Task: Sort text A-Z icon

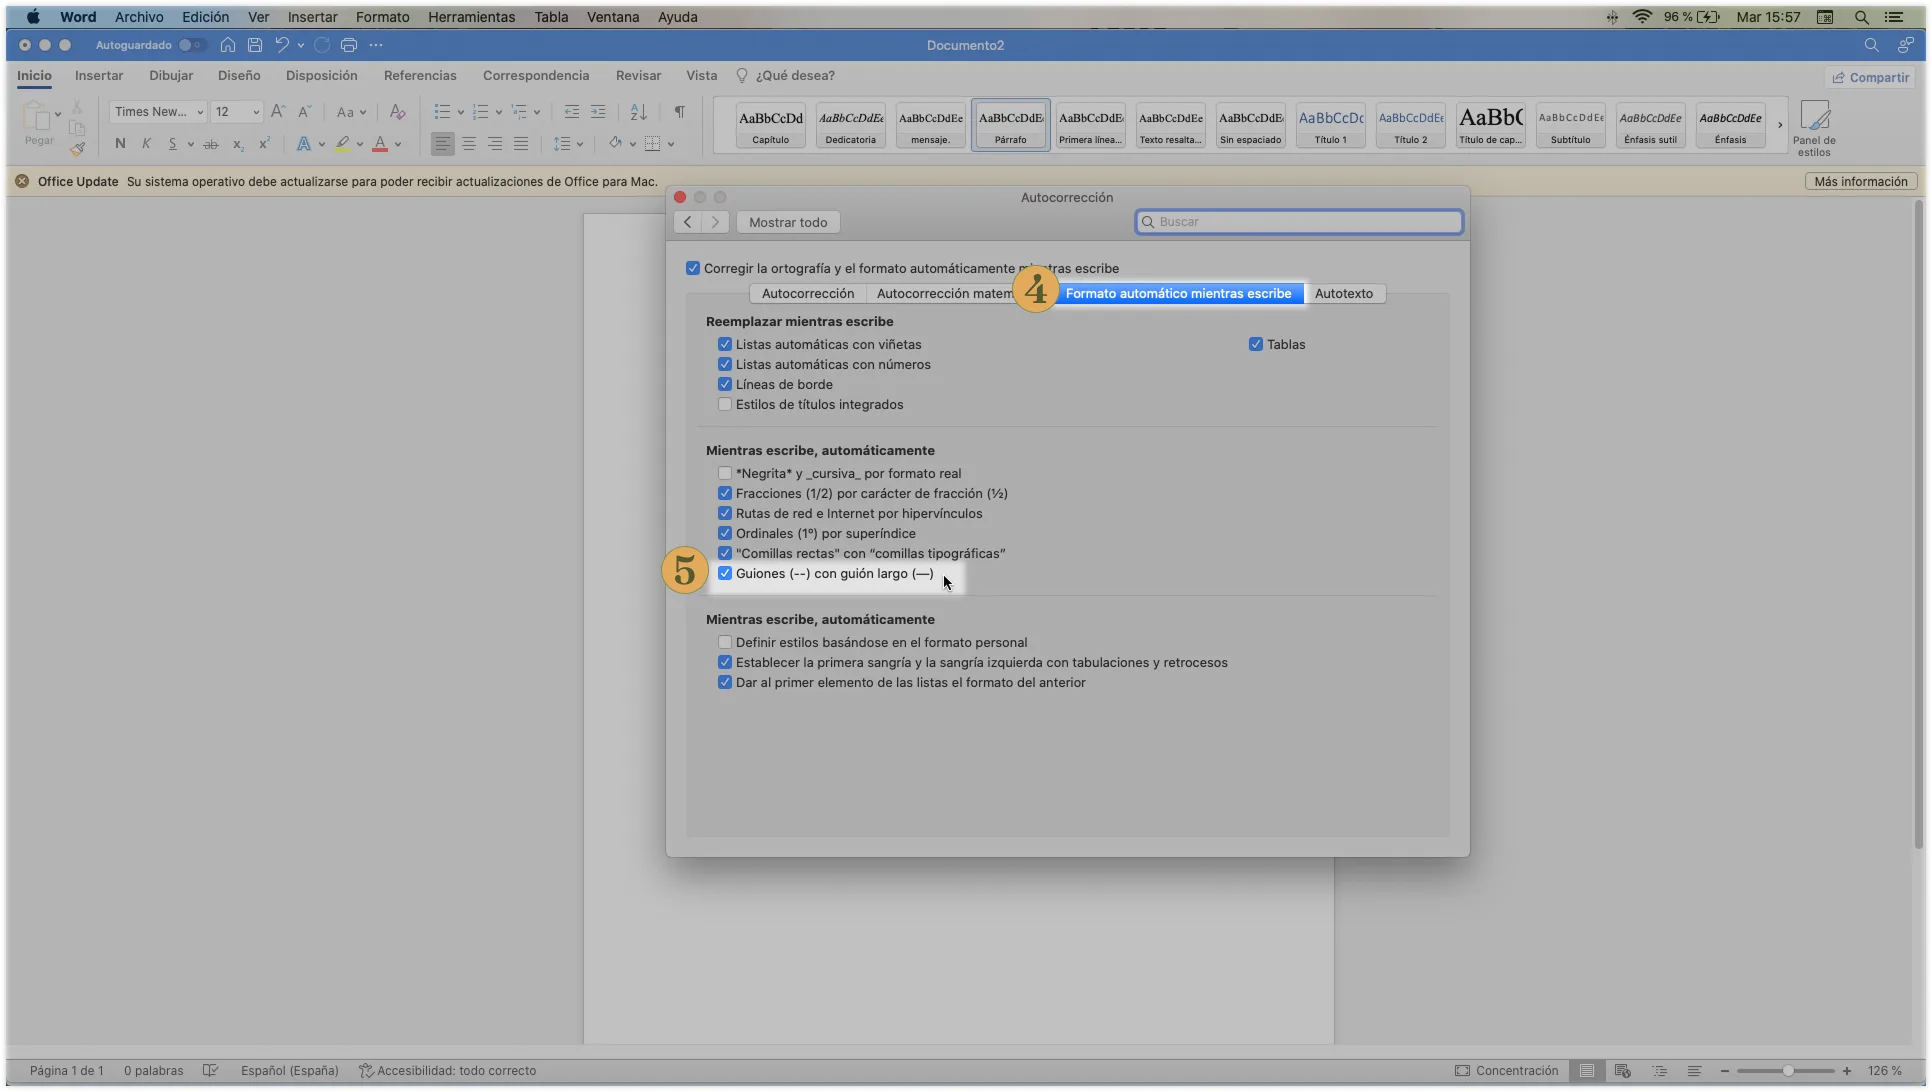Action: pos(639,112)
